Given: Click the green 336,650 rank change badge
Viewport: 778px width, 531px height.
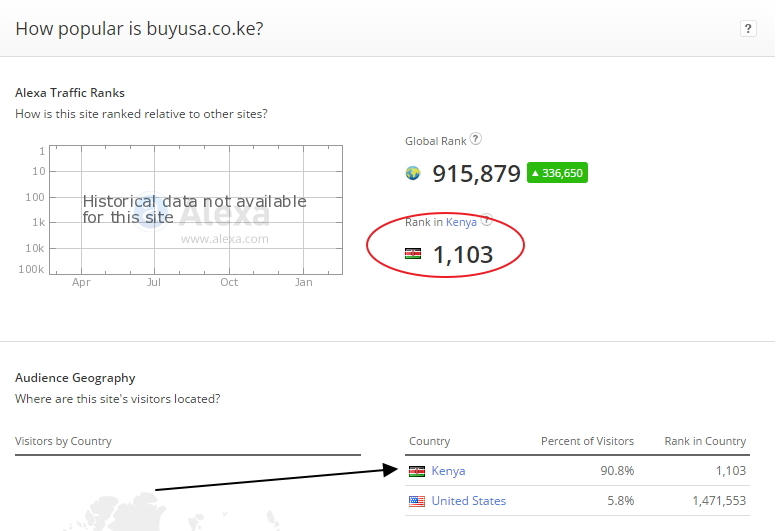Looking at the screenshot, I should pos(557,173).
